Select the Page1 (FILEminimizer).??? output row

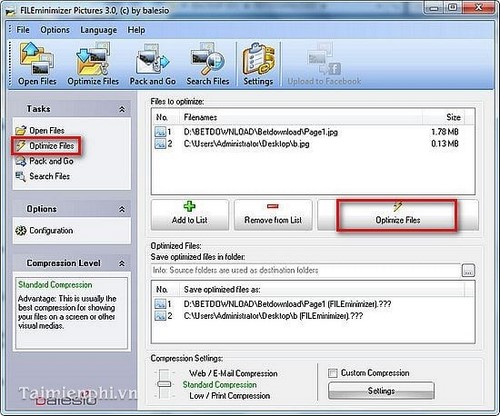[313, 304]
